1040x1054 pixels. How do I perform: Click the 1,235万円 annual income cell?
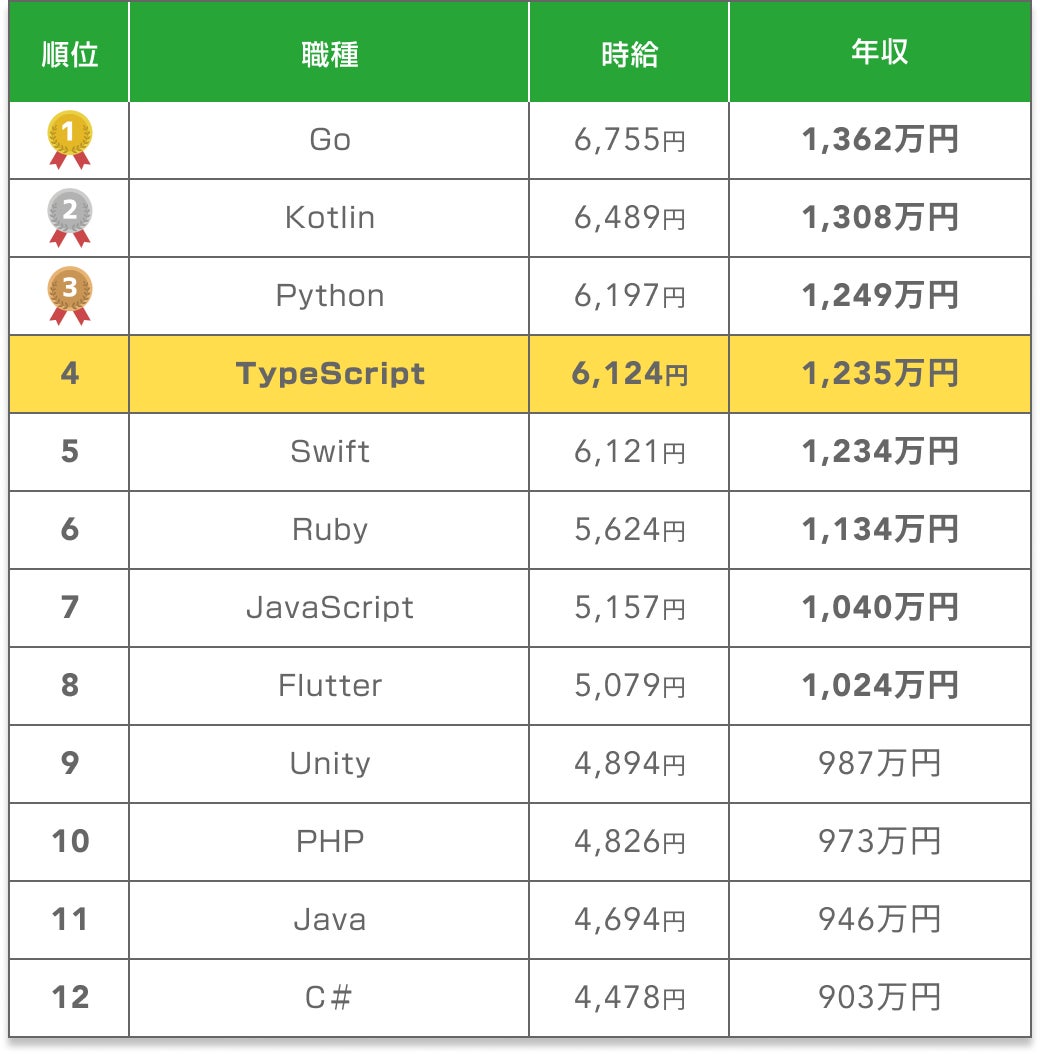click(x=880, y=374)
